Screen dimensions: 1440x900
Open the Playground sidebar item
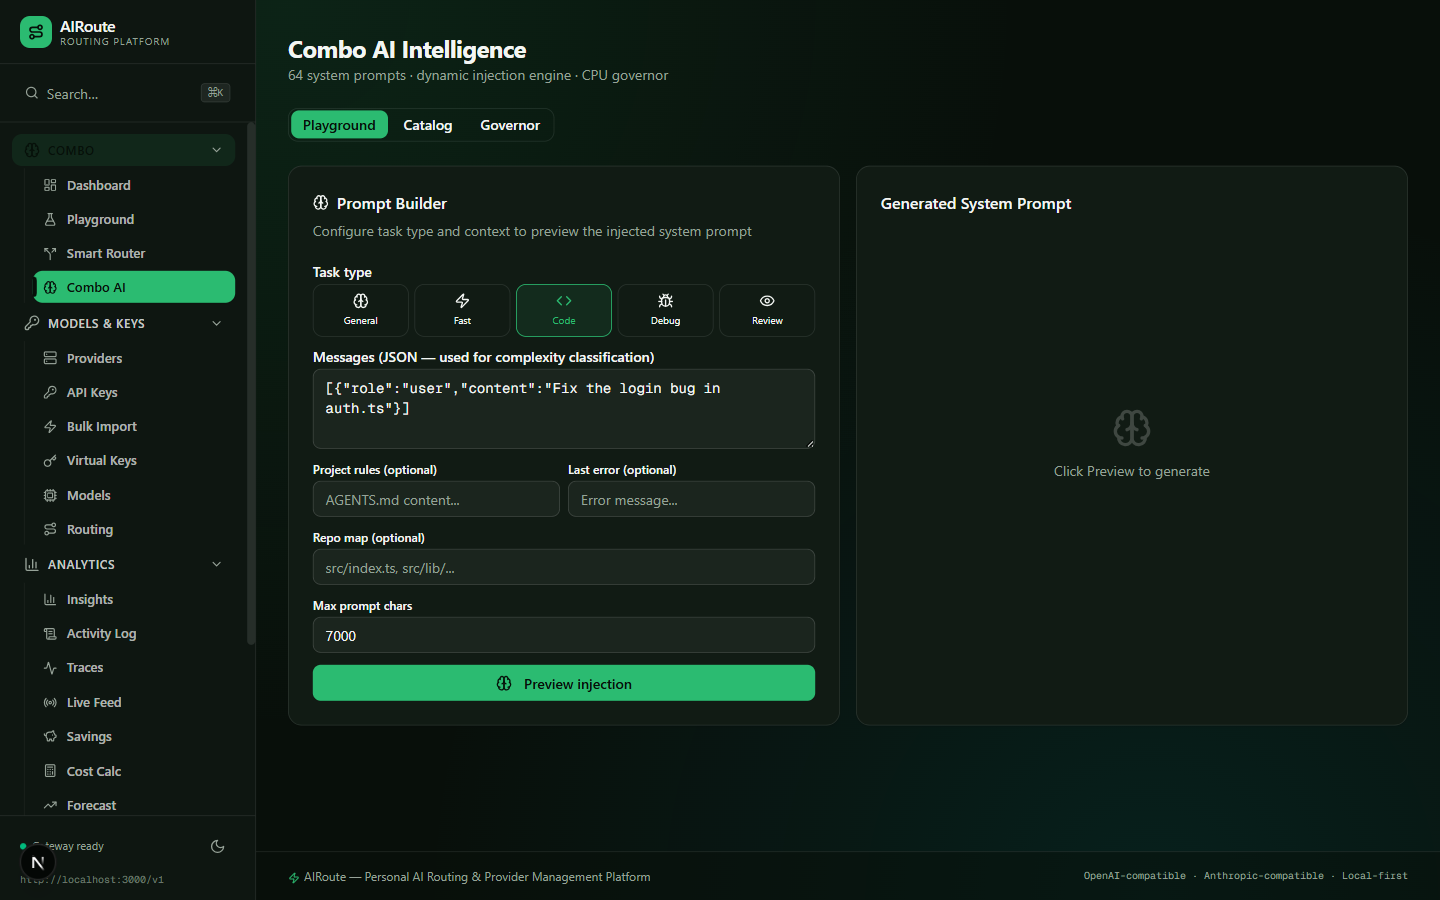point(134,219)
